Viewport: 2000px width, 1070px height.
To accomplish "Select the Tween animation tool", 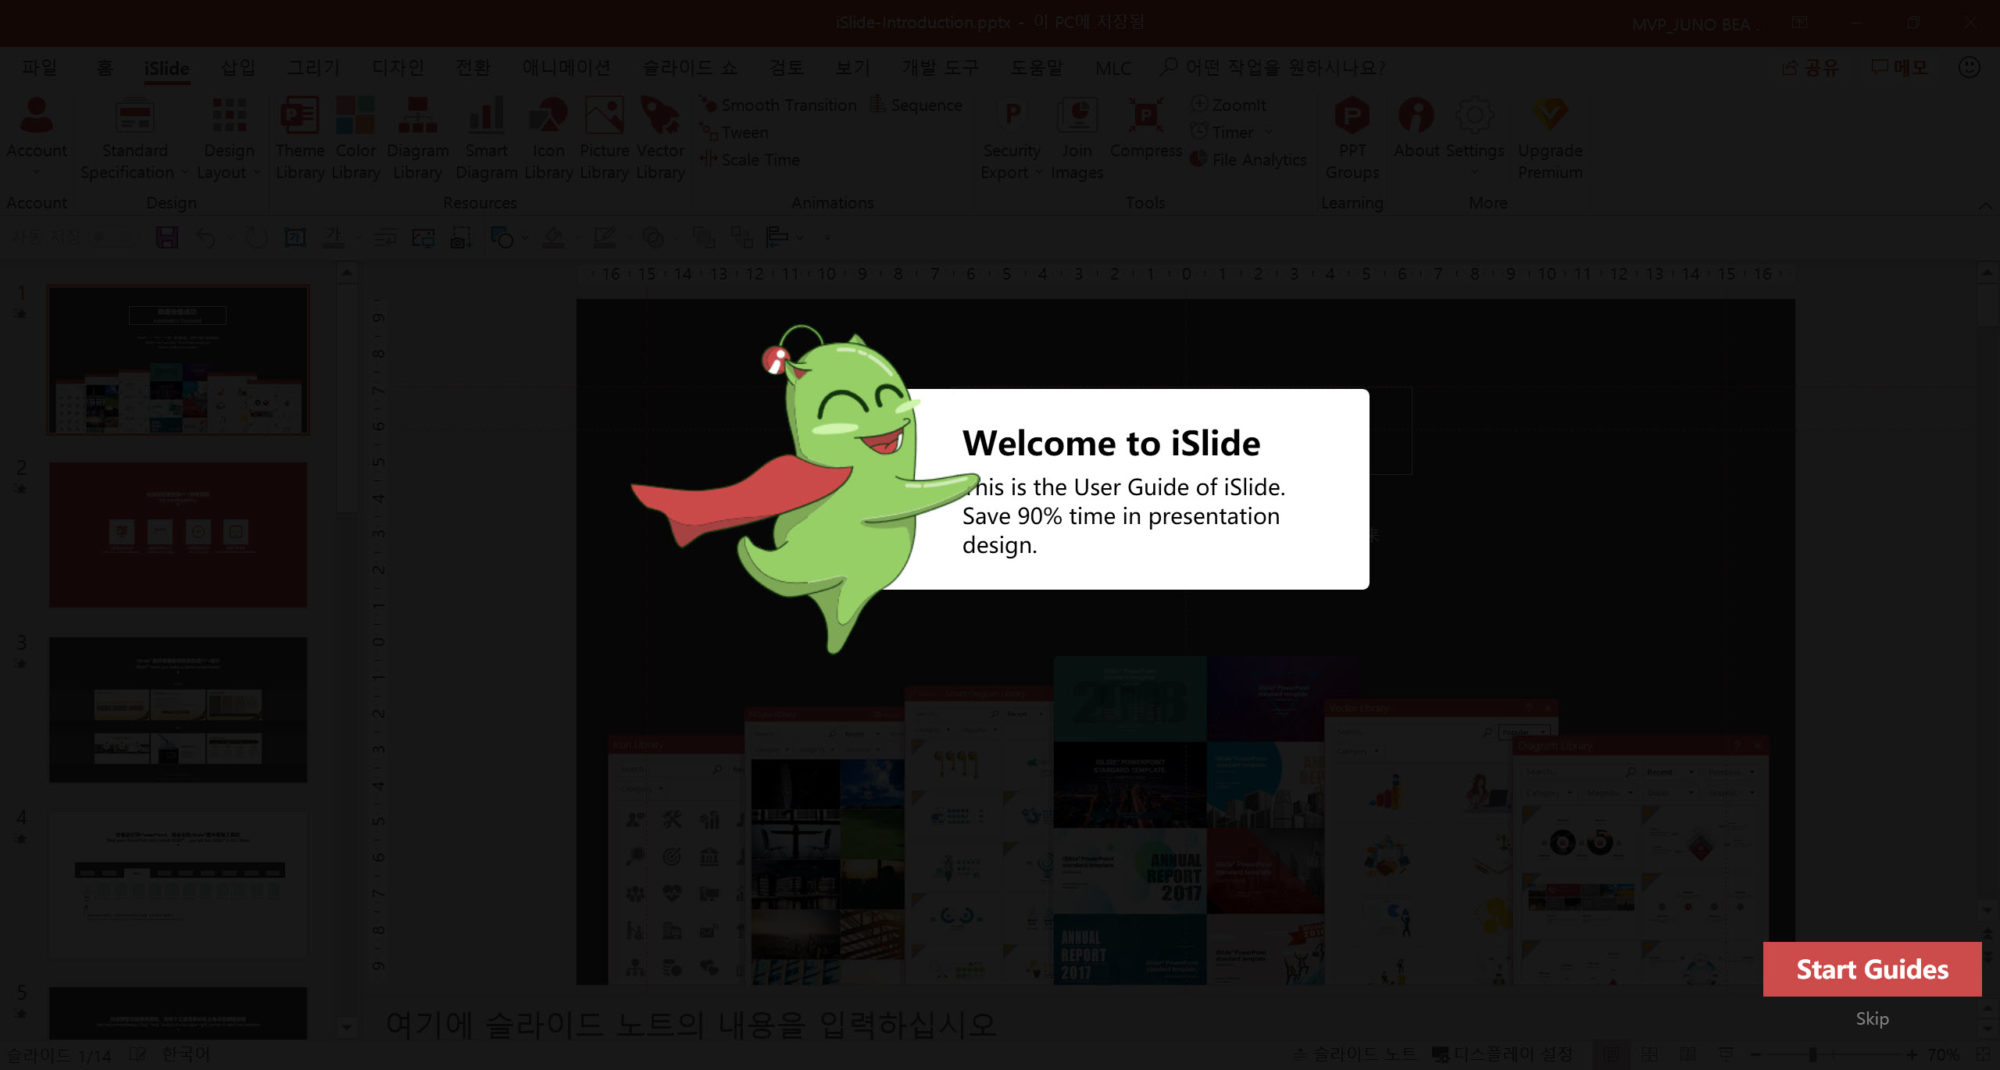I will [x=734, y=132].
